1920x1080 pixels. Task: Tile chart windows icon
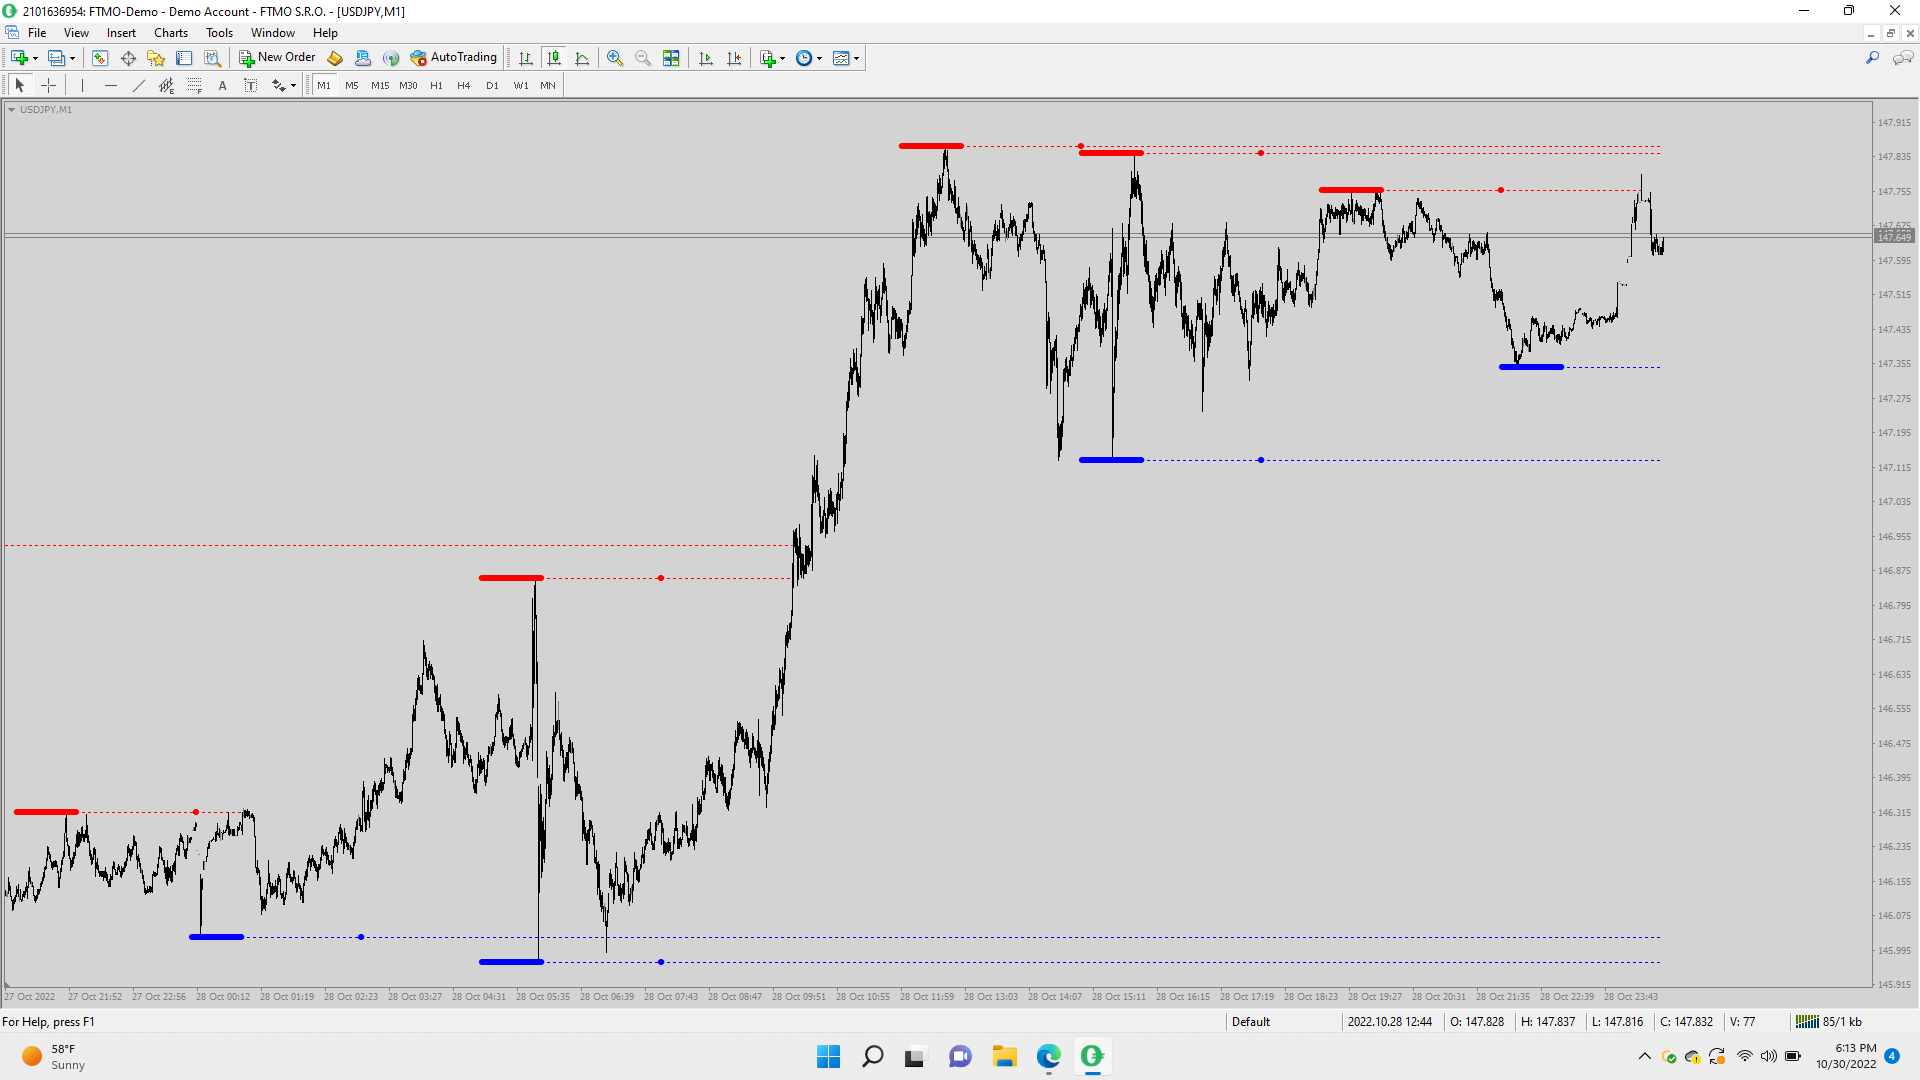(671, 58)
